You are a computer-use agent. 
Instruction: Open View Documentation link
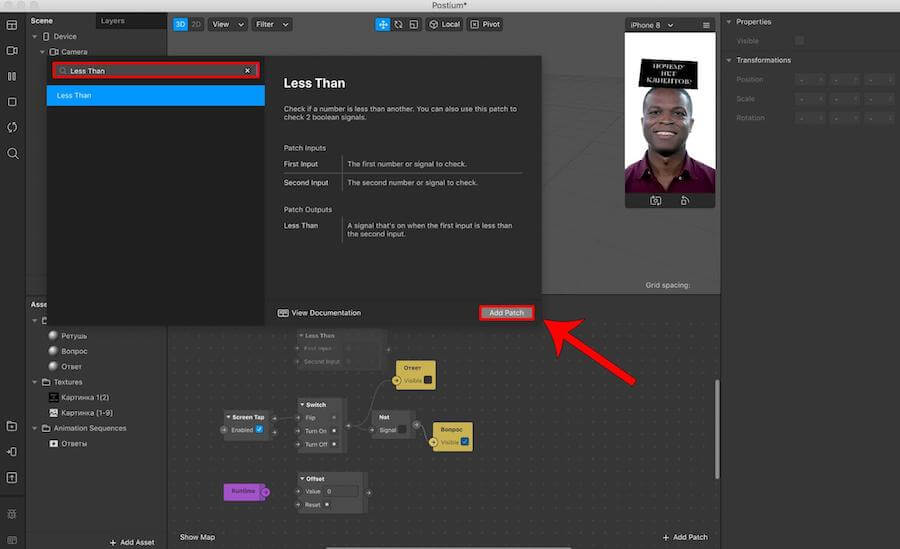click(319, 313)
